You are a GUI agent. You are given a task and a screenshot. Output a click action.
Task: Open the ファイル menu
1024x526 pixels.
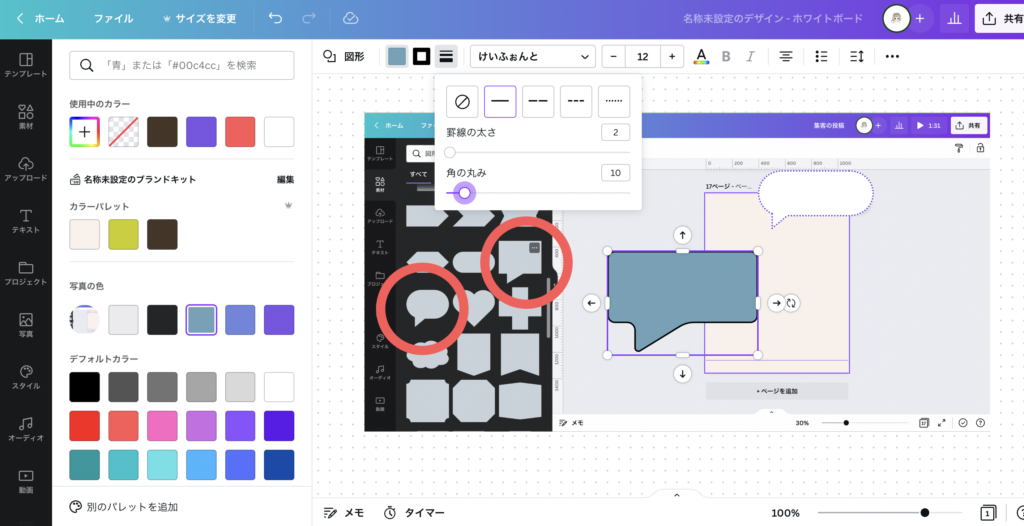pyautogui.click(x=113, y=19)
